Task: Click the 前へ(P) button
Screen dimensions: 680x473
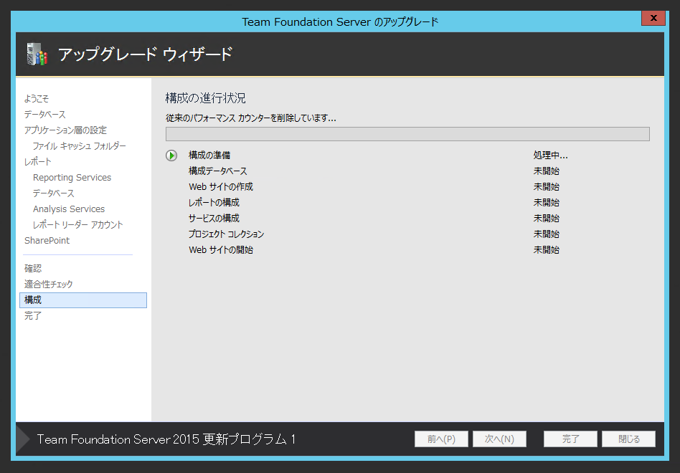Action: 441,439
